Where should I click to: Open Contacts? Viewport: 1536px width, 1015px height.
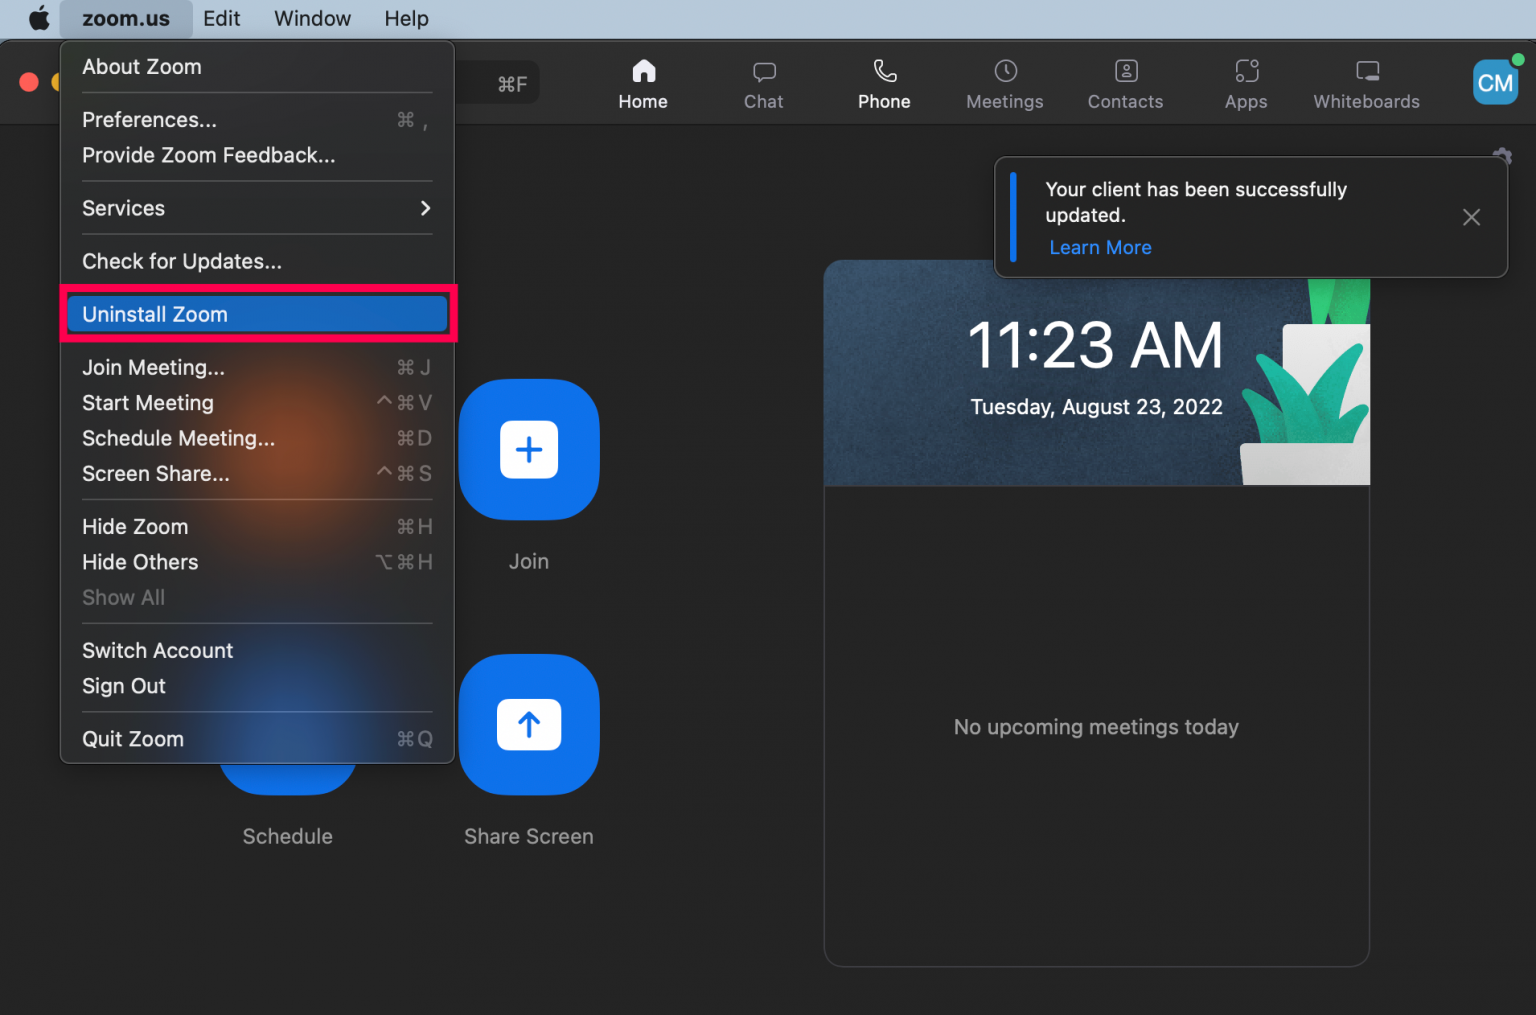click(1125, 83)
